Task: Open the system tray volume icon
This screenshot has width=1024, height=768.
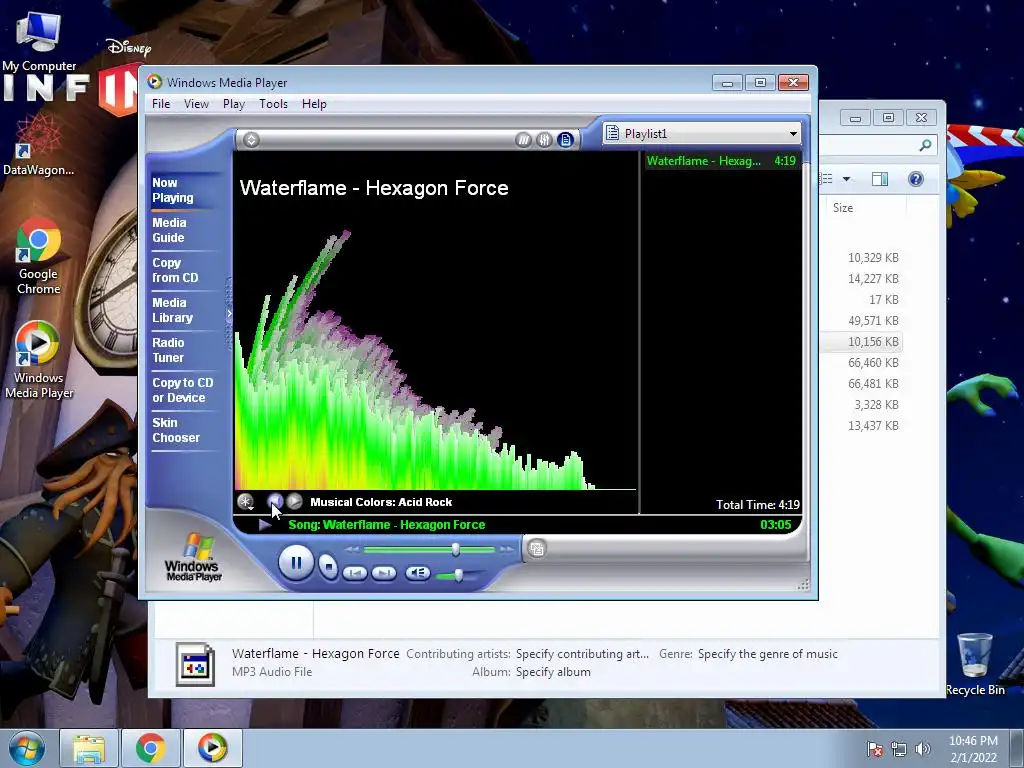Action: tap(922, 749)
